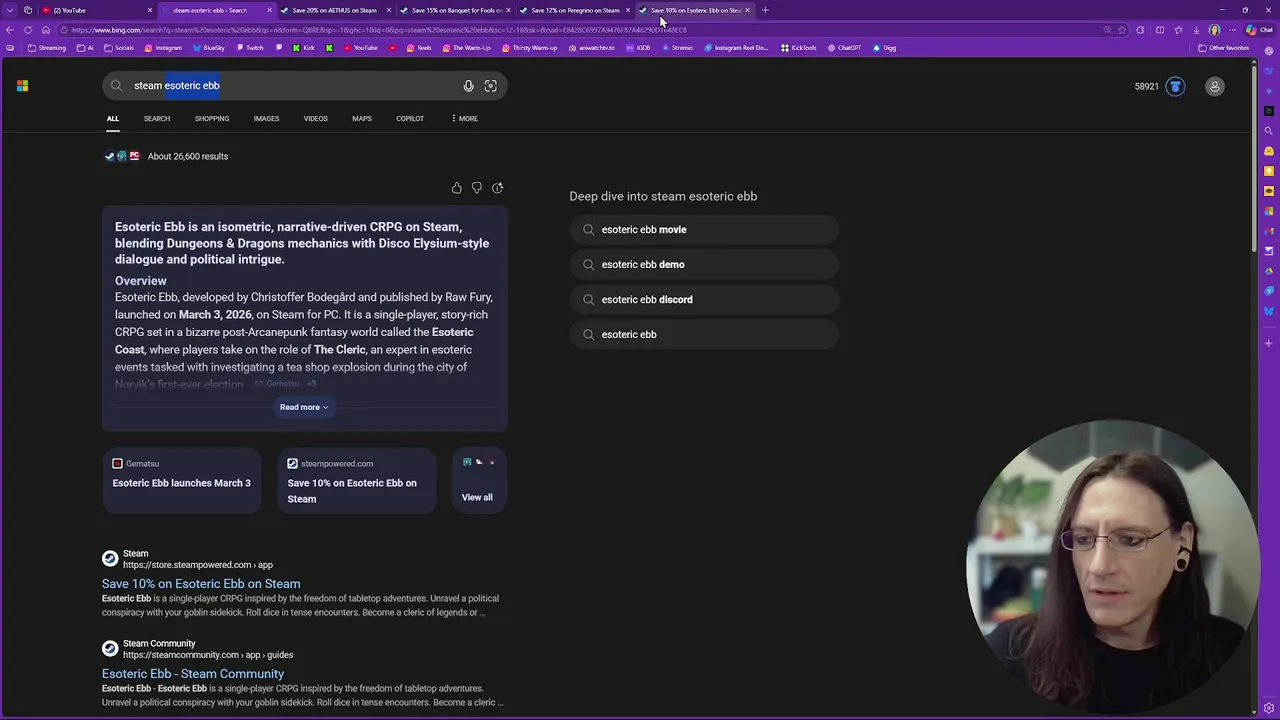This screenshot has width=1280, height=720.
Task: Click the share icon above the answer
Action: (x=497, y=188)
